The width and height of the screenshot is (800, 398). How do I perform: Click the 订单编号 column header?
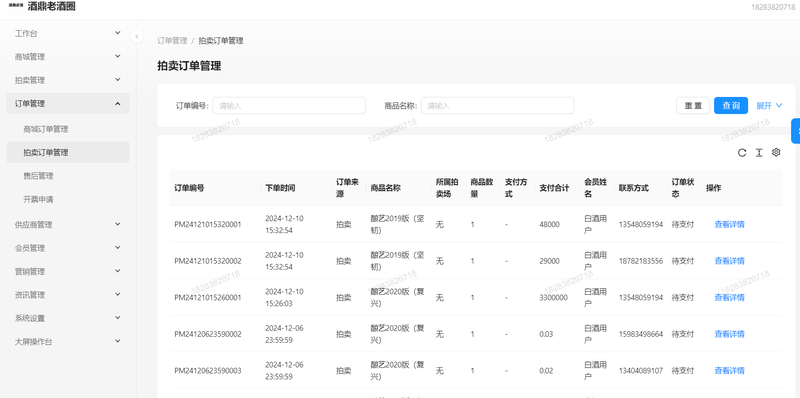point(189,188)
